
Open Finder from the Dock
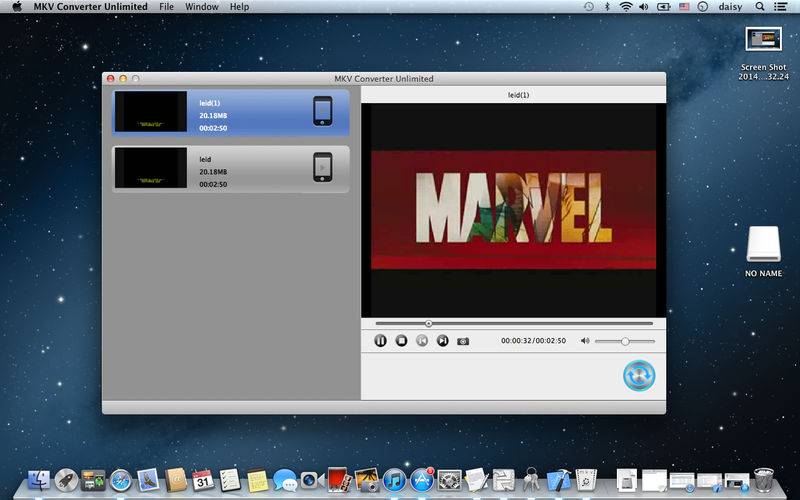38,481
